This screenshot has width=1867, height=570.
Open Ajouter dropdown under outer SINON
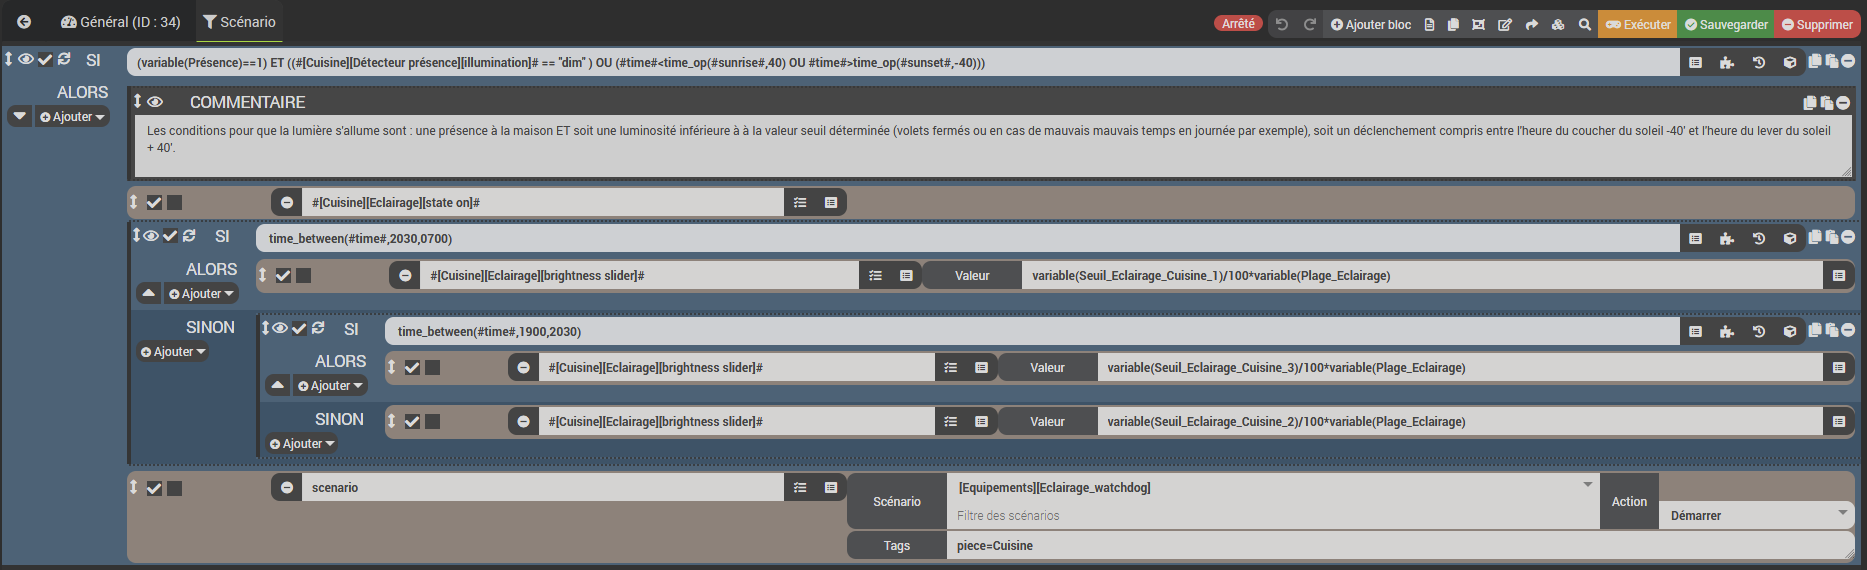click(x=173, y=352)
